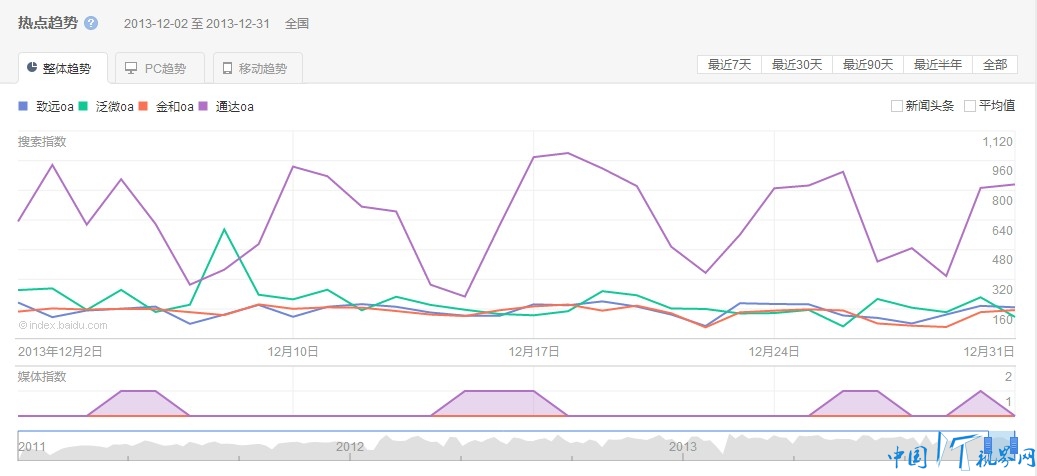Screen dimensions: 1037x476
Task: Select the 最近7天 range button
Action: [x=729, y=65]
